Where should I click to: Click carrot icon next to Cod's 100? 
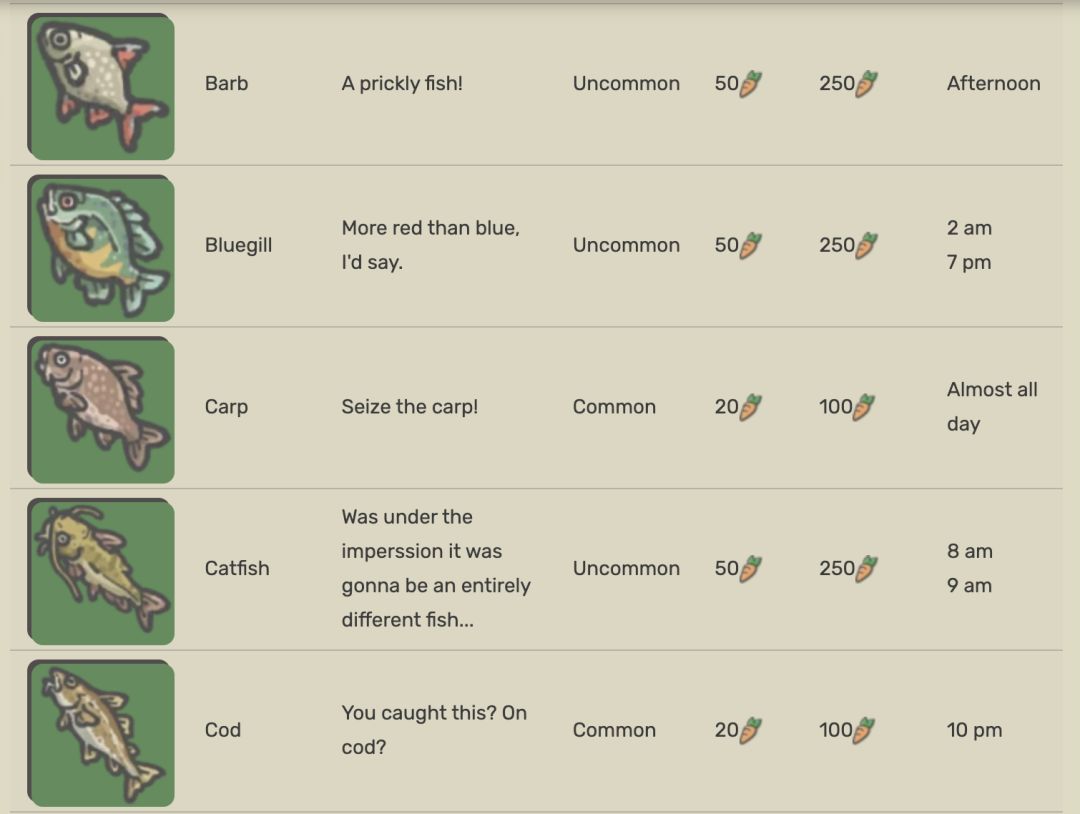pyautogui.click(x=864, y=730)
